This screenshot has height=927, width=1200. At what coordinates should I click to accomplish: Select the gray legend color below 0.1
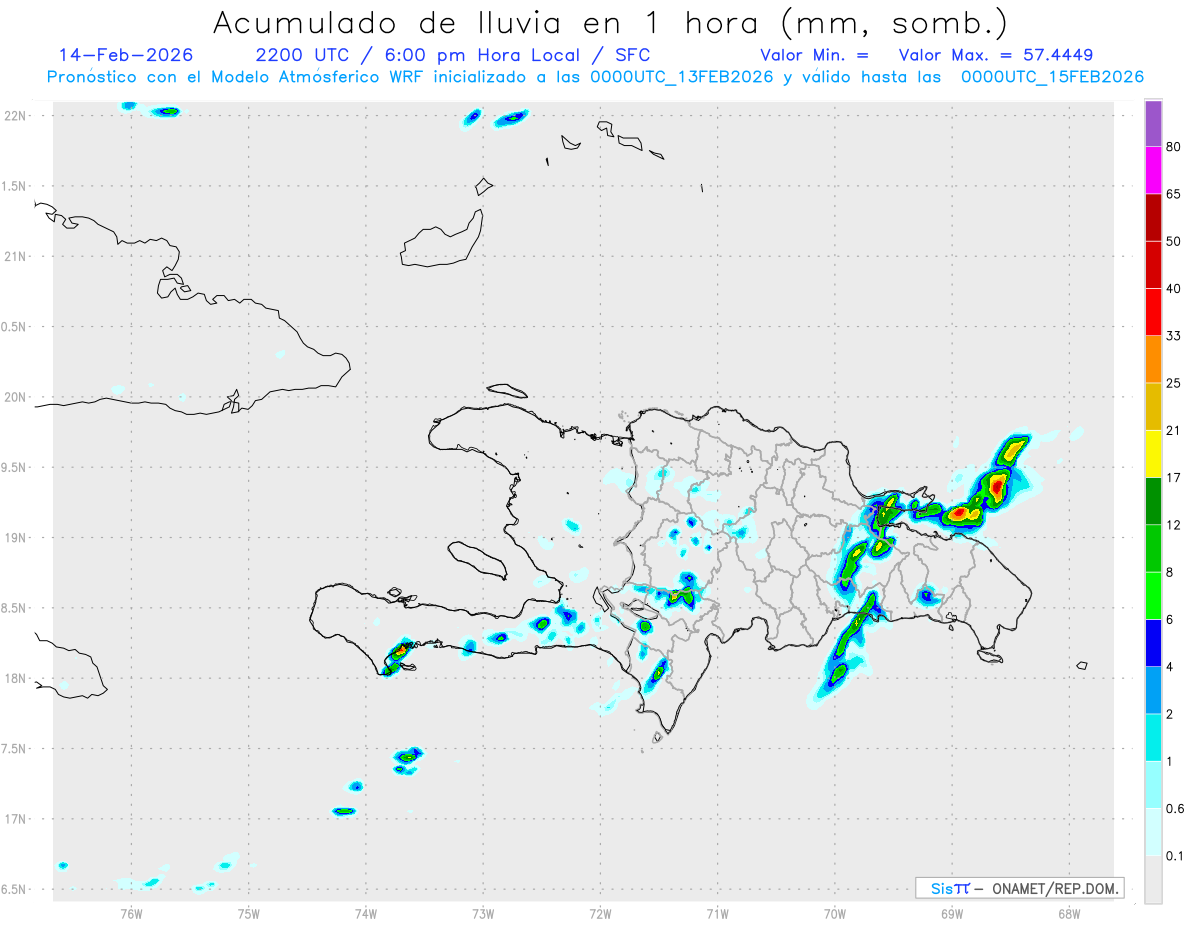1153,880
